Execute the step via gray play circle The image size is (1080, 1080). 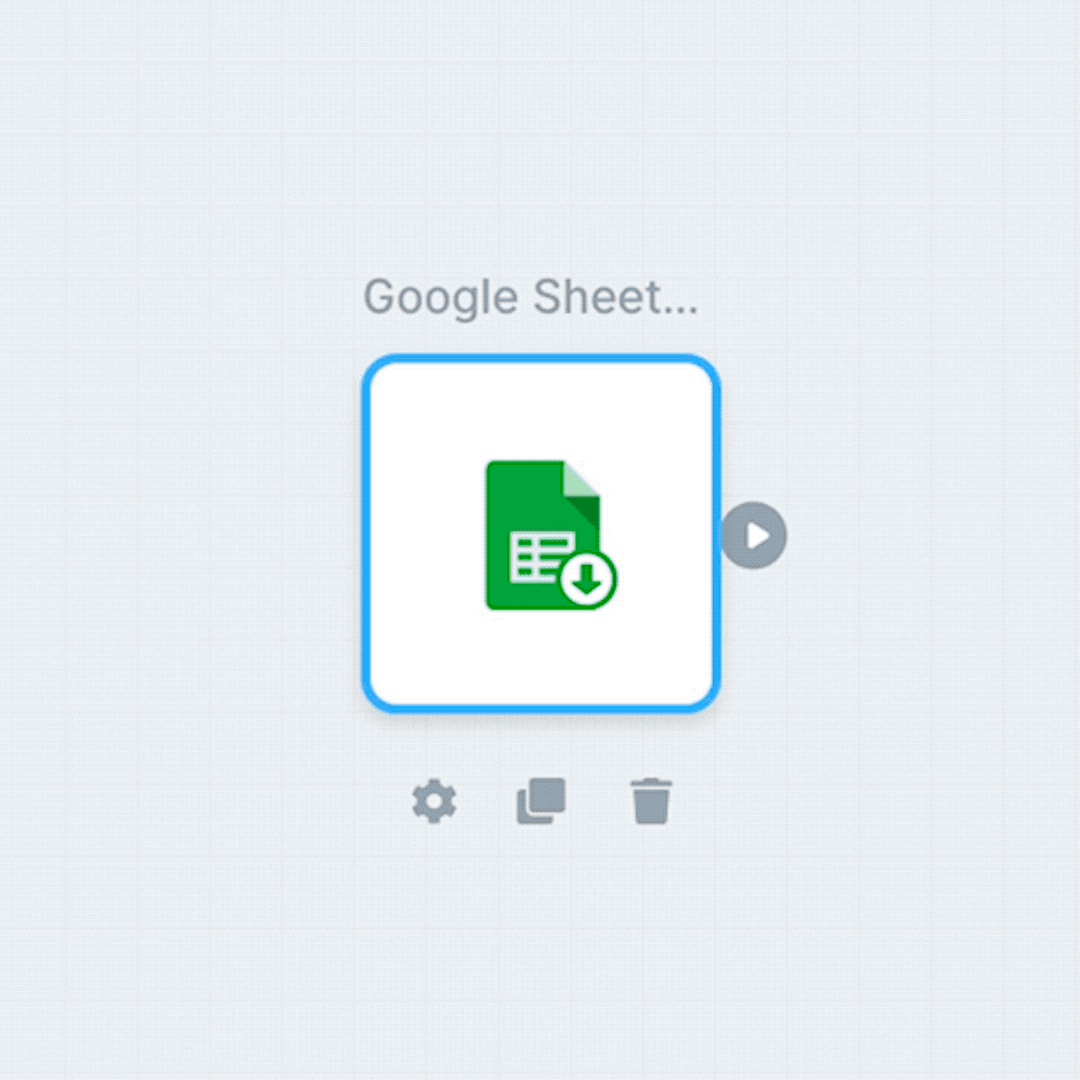(754, 535)
